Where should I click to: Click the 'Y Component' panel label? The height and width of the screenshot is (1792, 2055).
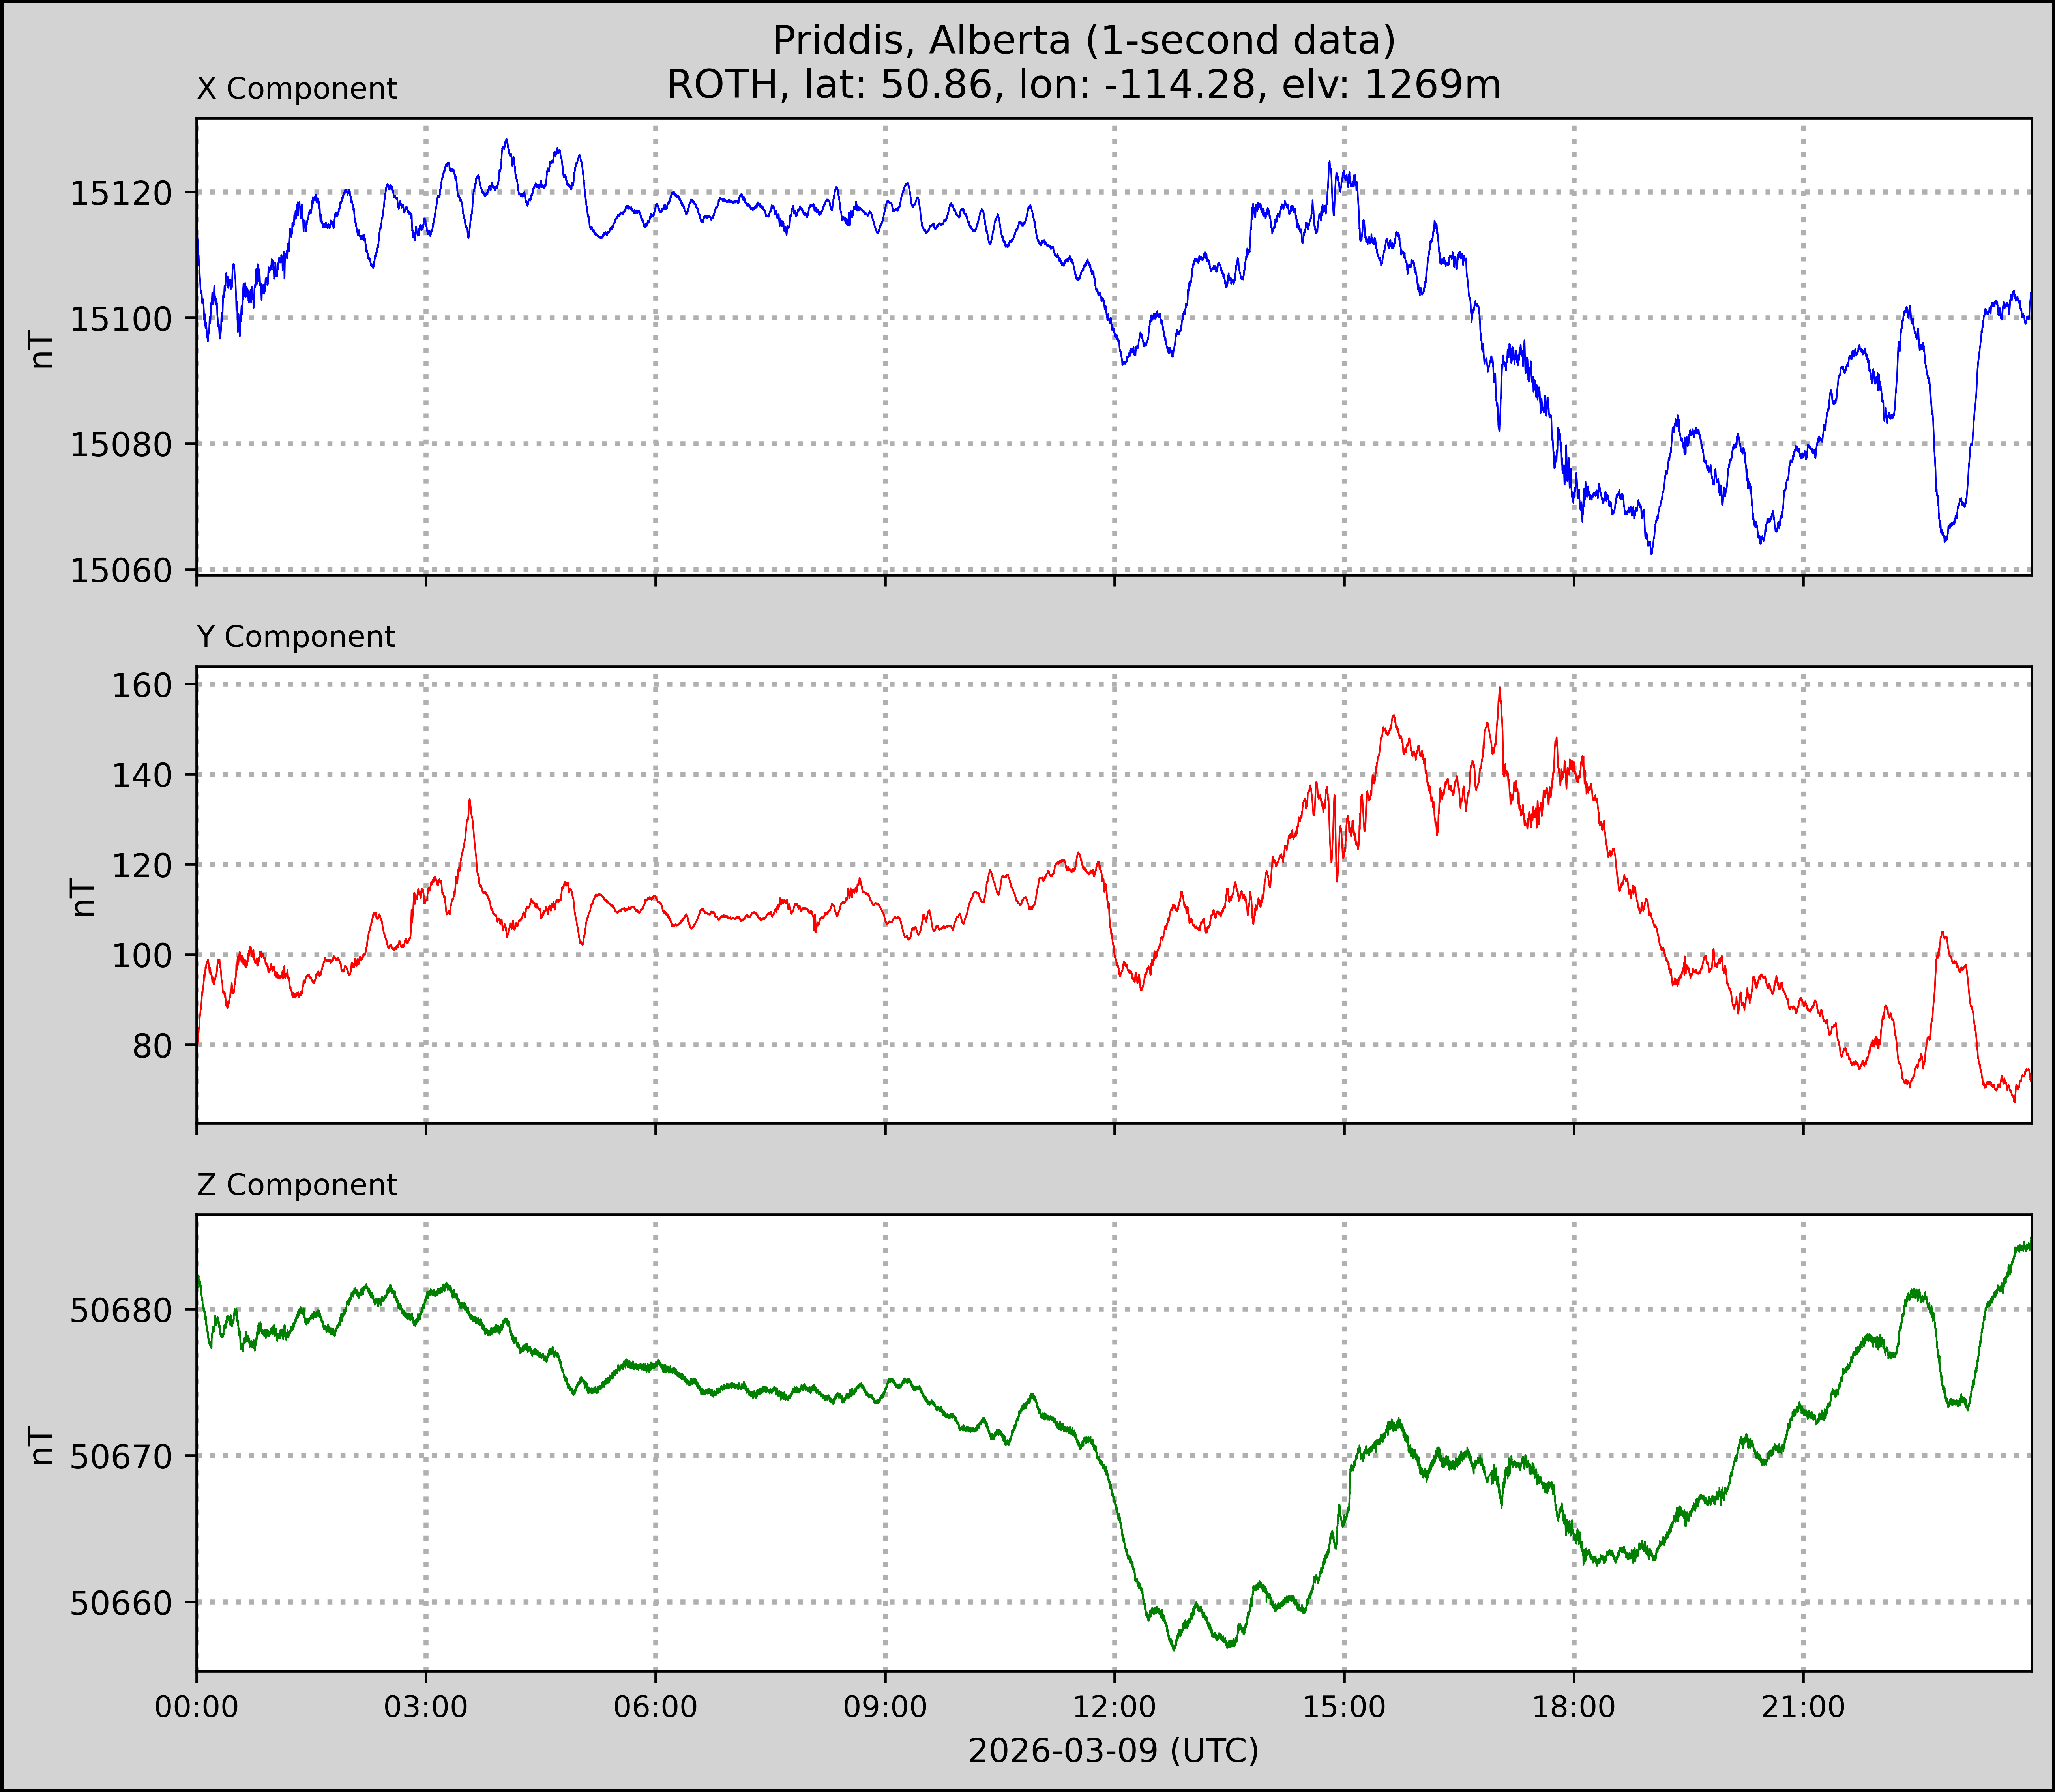click(x=296, y=637)
